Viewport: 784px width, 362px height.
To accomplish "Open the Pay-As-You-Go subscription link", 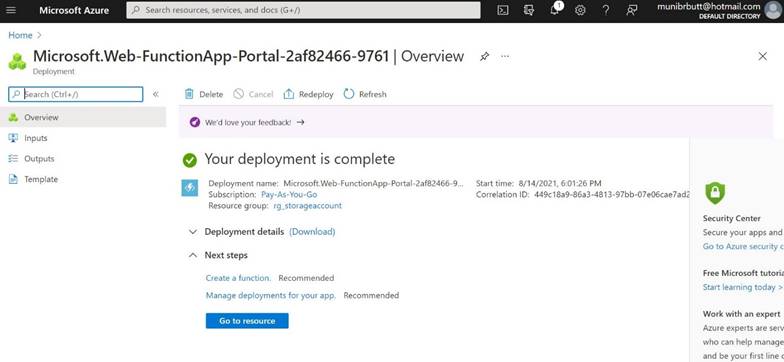I will pos(289,194).
